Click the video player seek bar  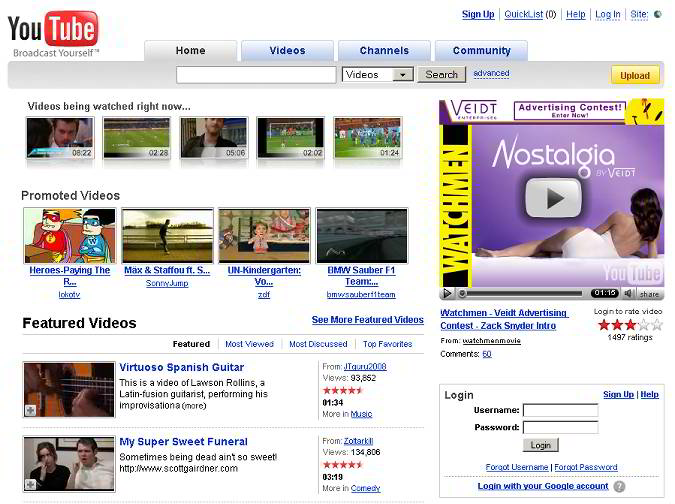[x=520, y=294]
